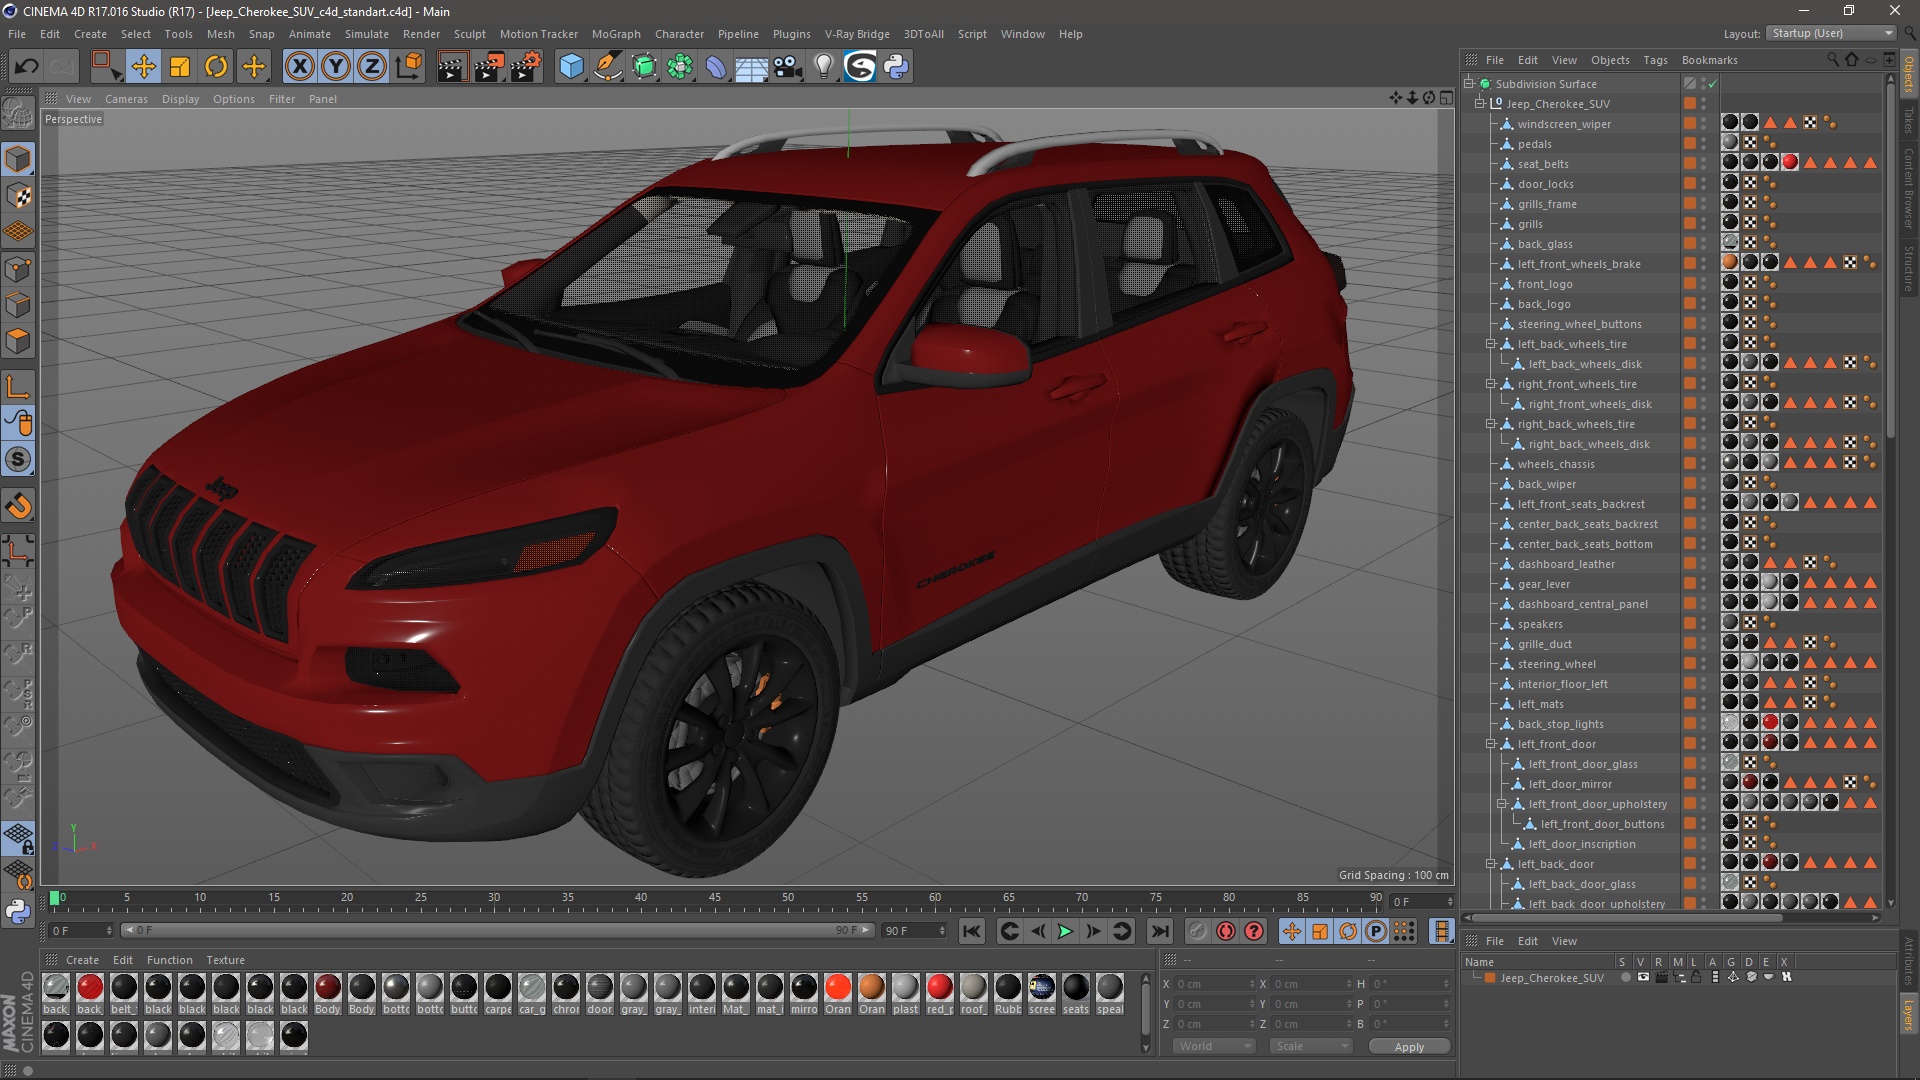Select the Scale tool
Screen dimensions: 1920x1080
[180, 67]
